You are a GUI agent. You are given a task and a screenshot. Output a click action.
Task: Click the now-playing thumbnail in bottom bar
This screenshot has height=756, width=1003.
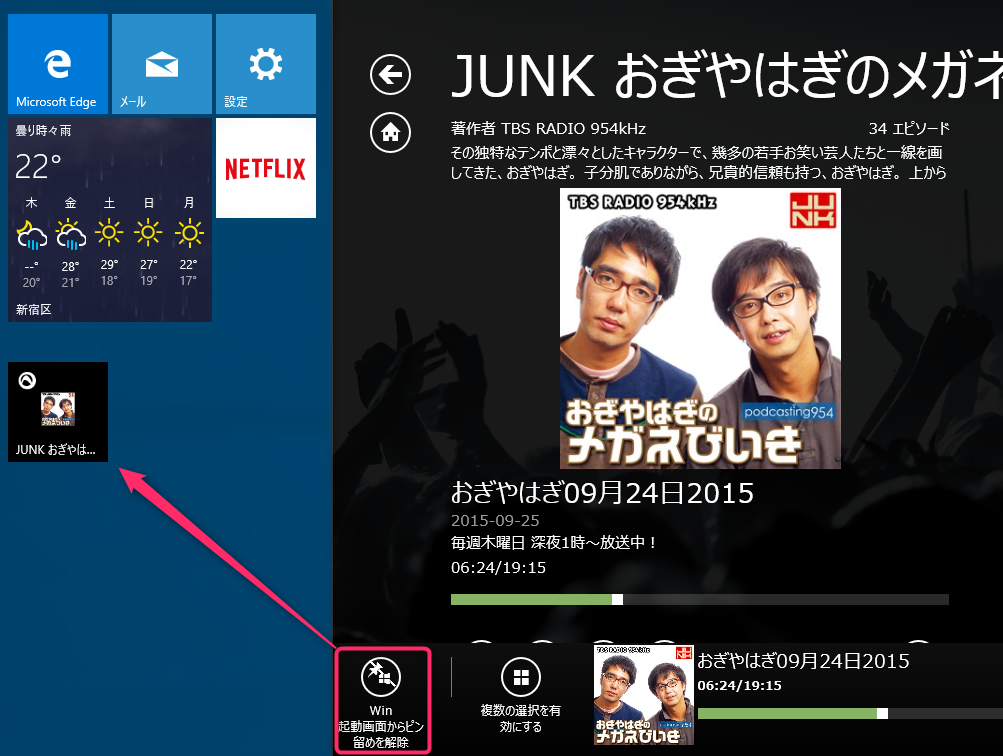point(644,695)
